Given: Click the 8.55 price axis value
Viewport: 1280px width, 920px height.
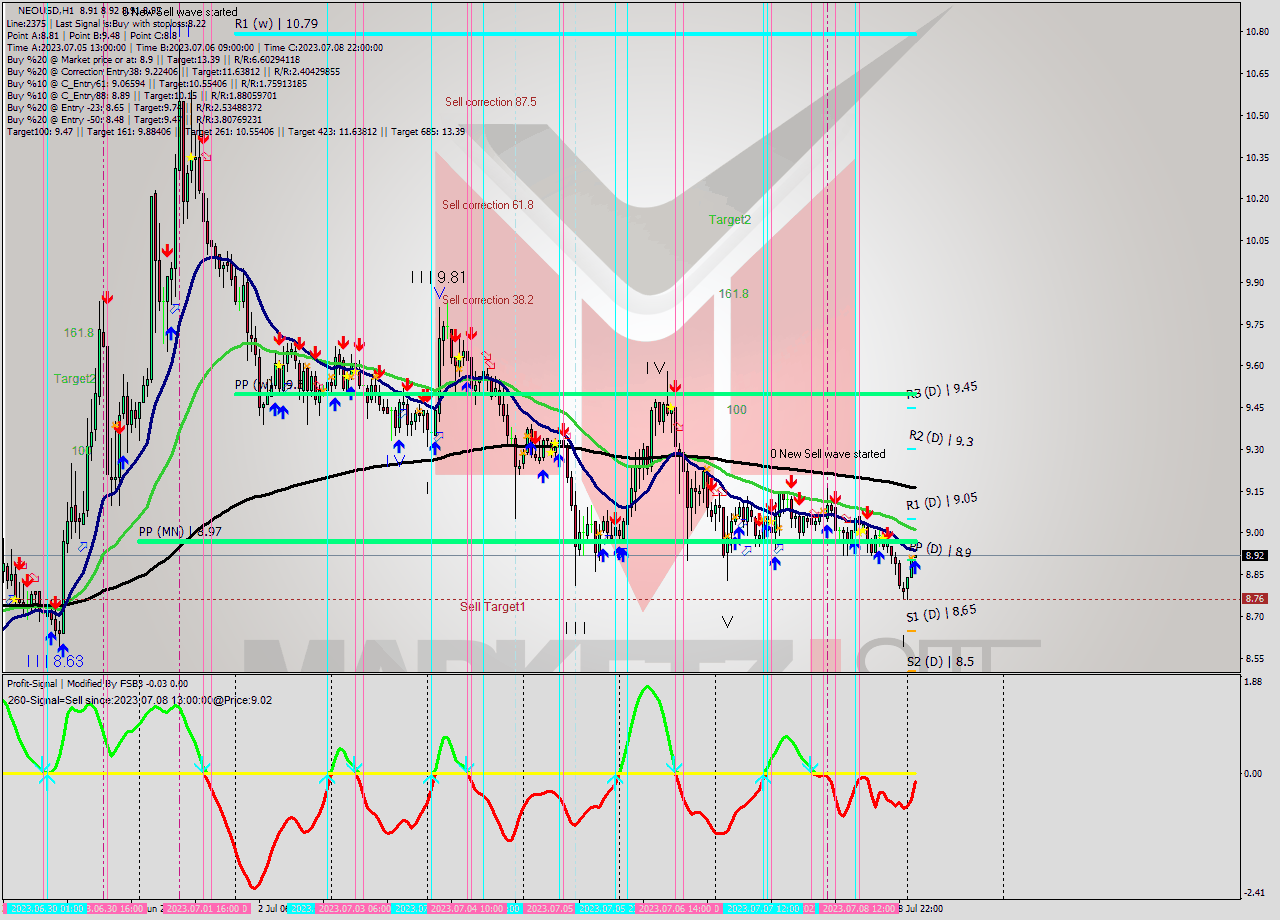Looking at the screenshot, I should pos(1257,658).
